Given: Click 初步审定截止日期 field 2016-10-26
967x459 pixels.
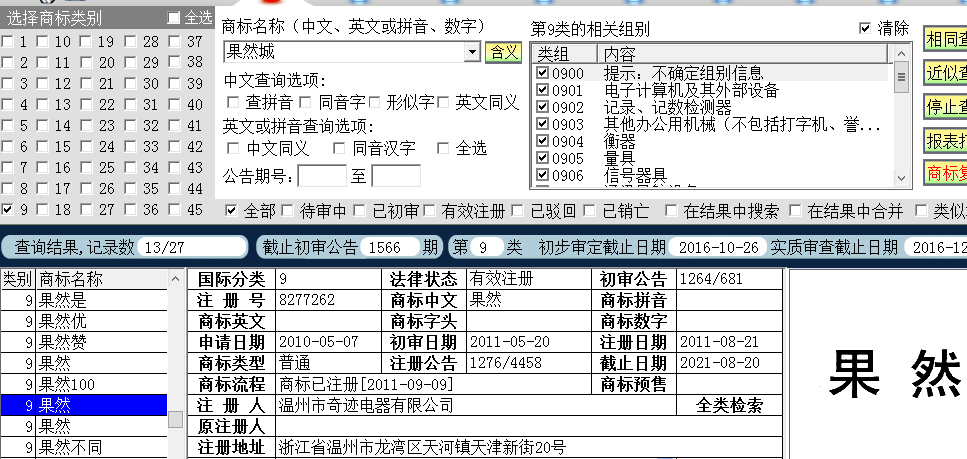Looking at the screenshot, I should (x=718, y=247).
